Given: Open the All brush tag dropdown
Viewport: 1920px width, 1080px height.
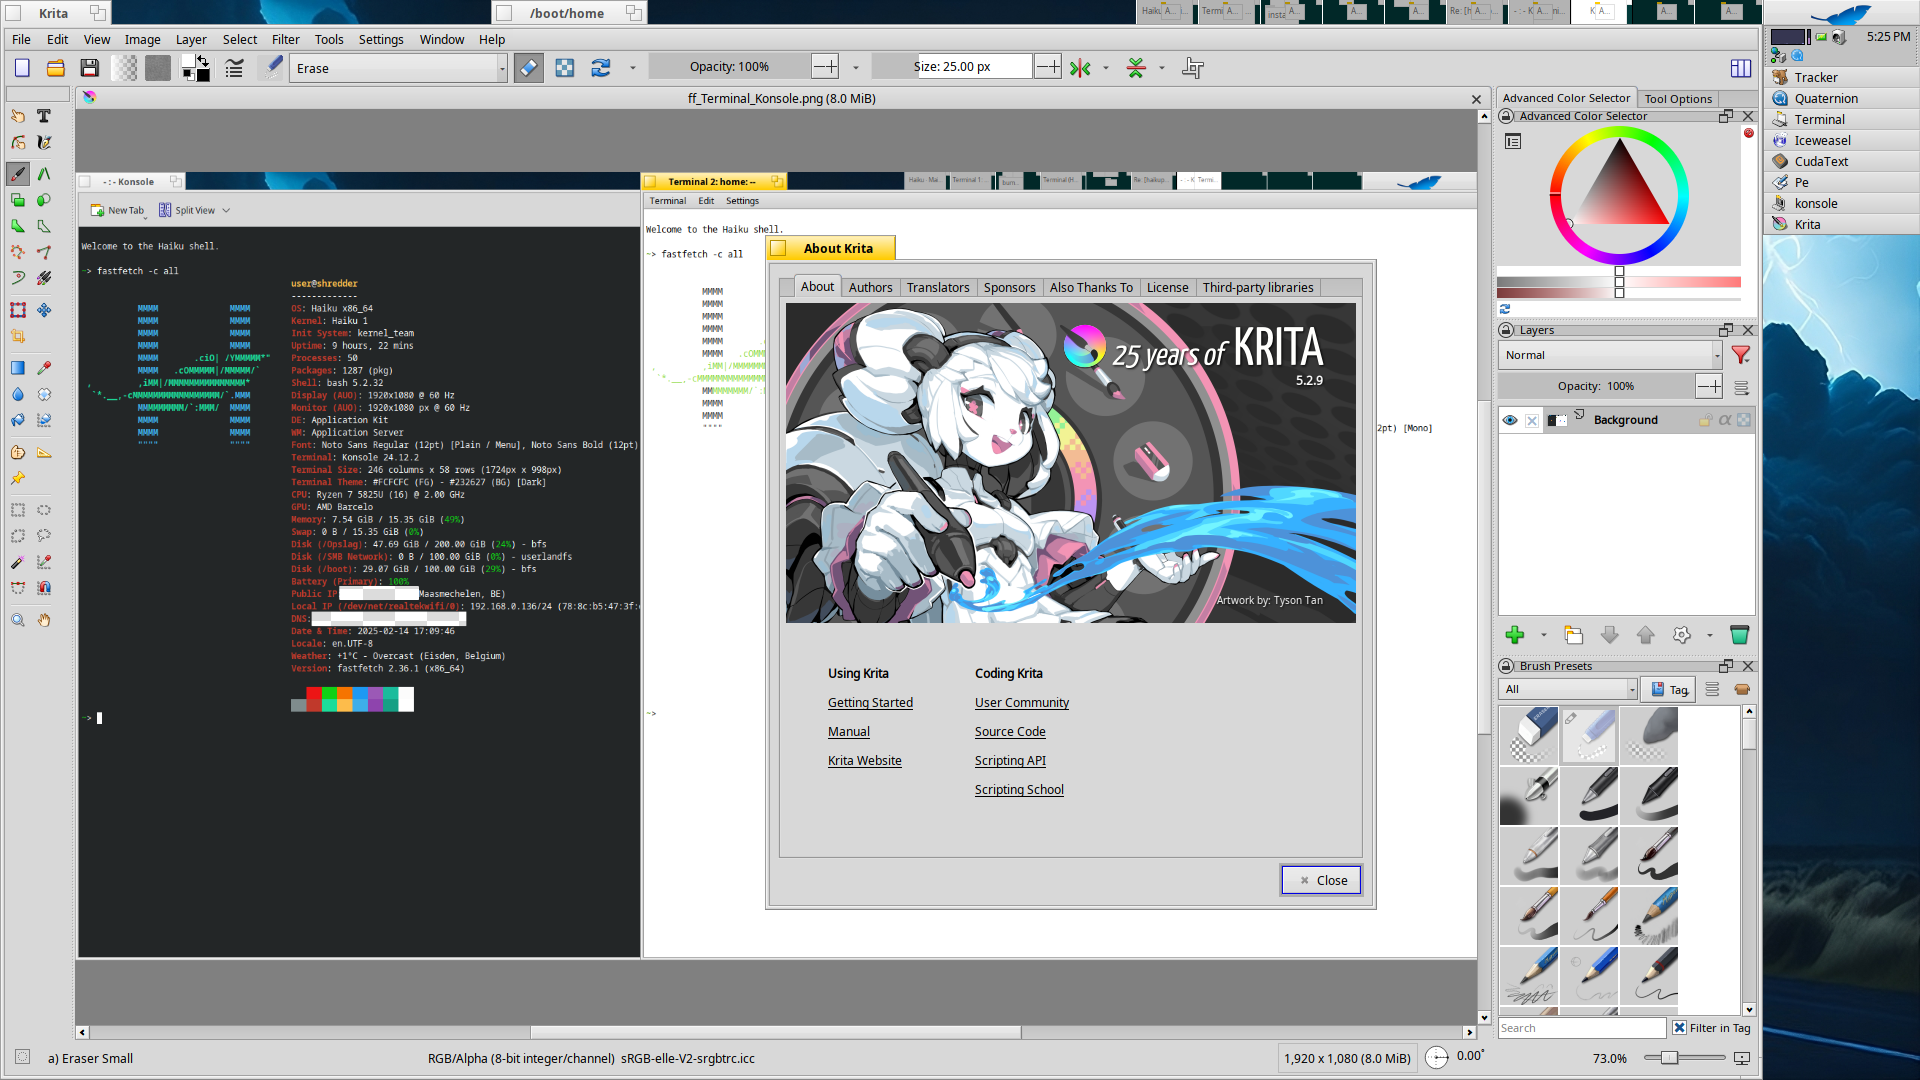Looking at the screenshot, I should click(1568, 689).
